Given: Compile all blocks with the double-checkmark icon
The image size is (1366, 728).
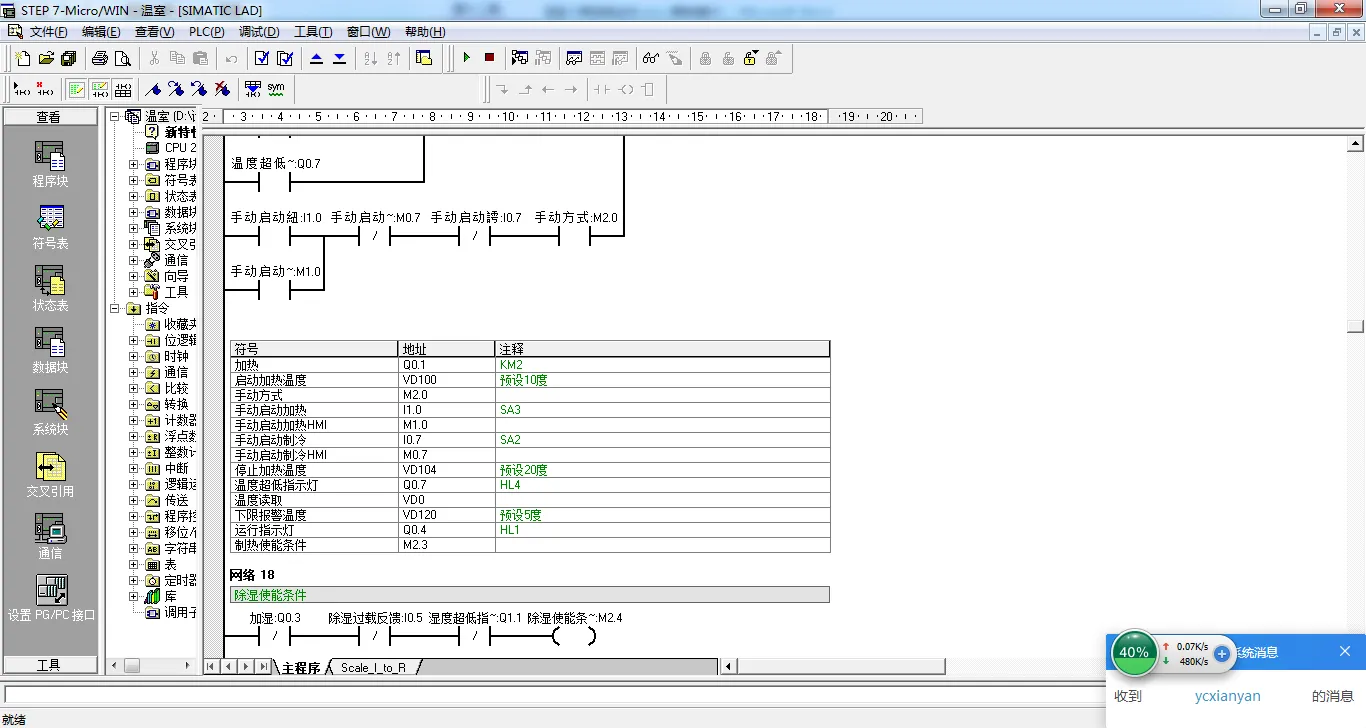Looking at the screenshot, I should pos(285,58).
